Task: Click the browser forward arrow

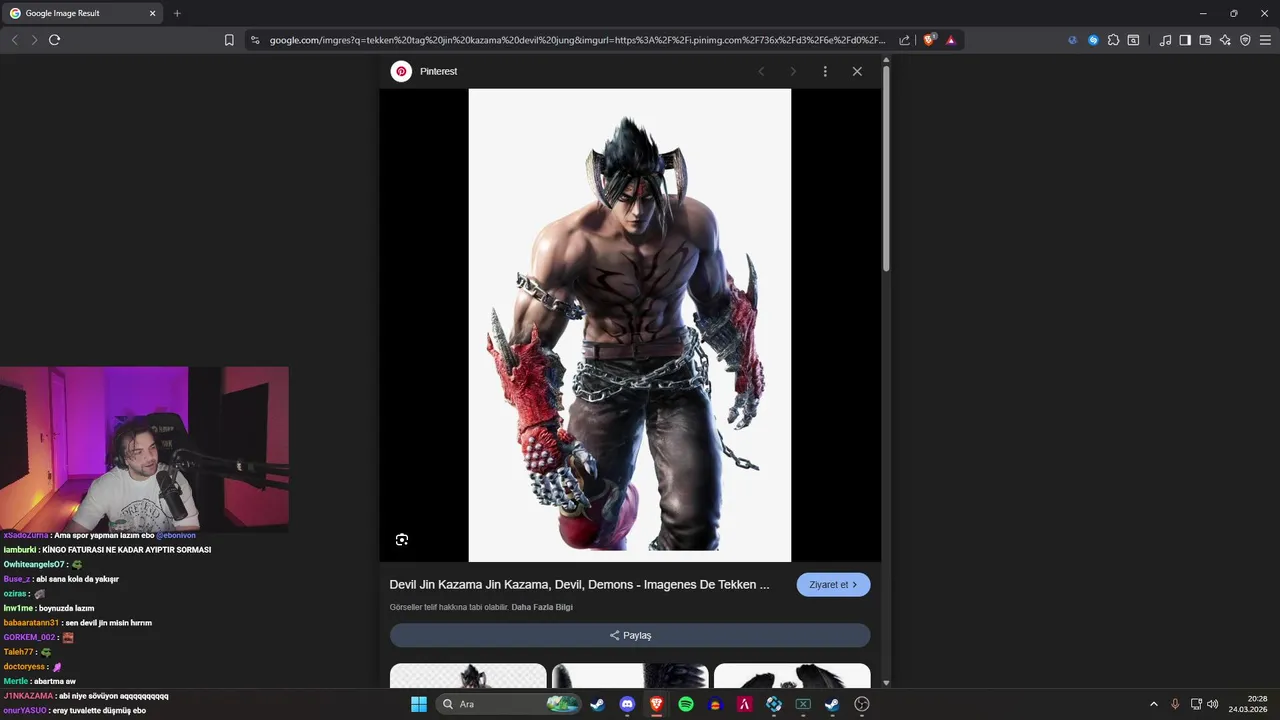Action: point(34,40)
